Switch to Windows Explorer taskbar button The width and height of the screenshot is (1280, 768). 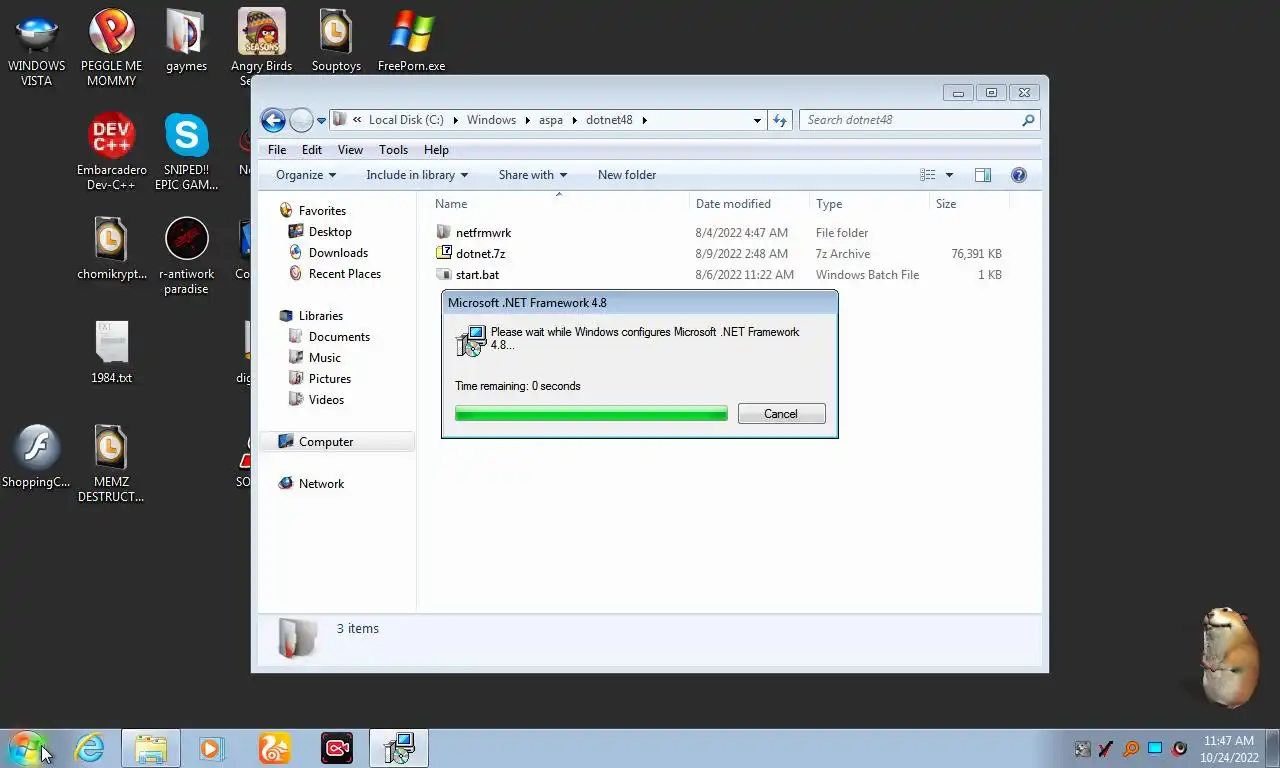(151, 748)
